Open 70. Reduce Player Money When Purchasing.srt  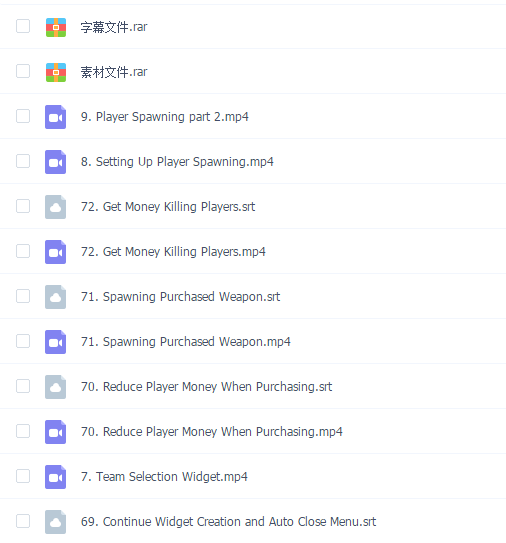206,387
